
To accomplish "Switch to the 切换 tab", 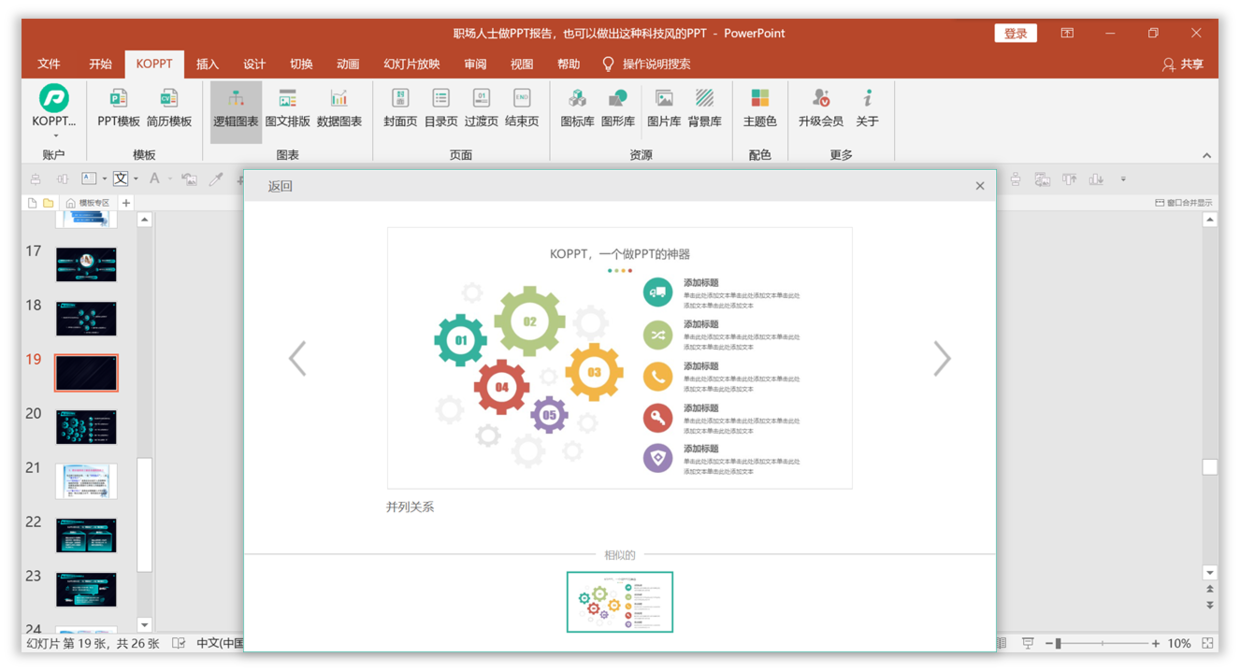I will coord(301,64).
